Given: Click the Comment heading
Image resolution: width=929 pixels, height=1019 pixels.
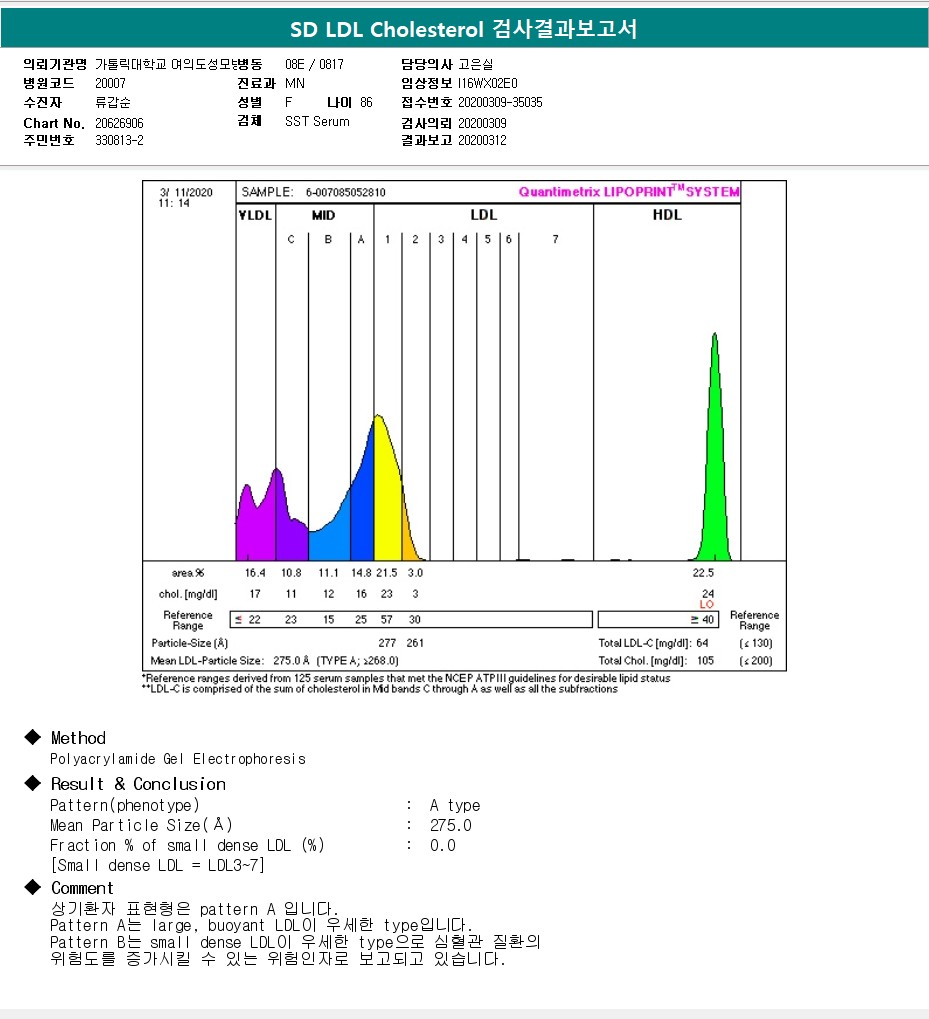Looking at the screenshot, I should point(82,888).
